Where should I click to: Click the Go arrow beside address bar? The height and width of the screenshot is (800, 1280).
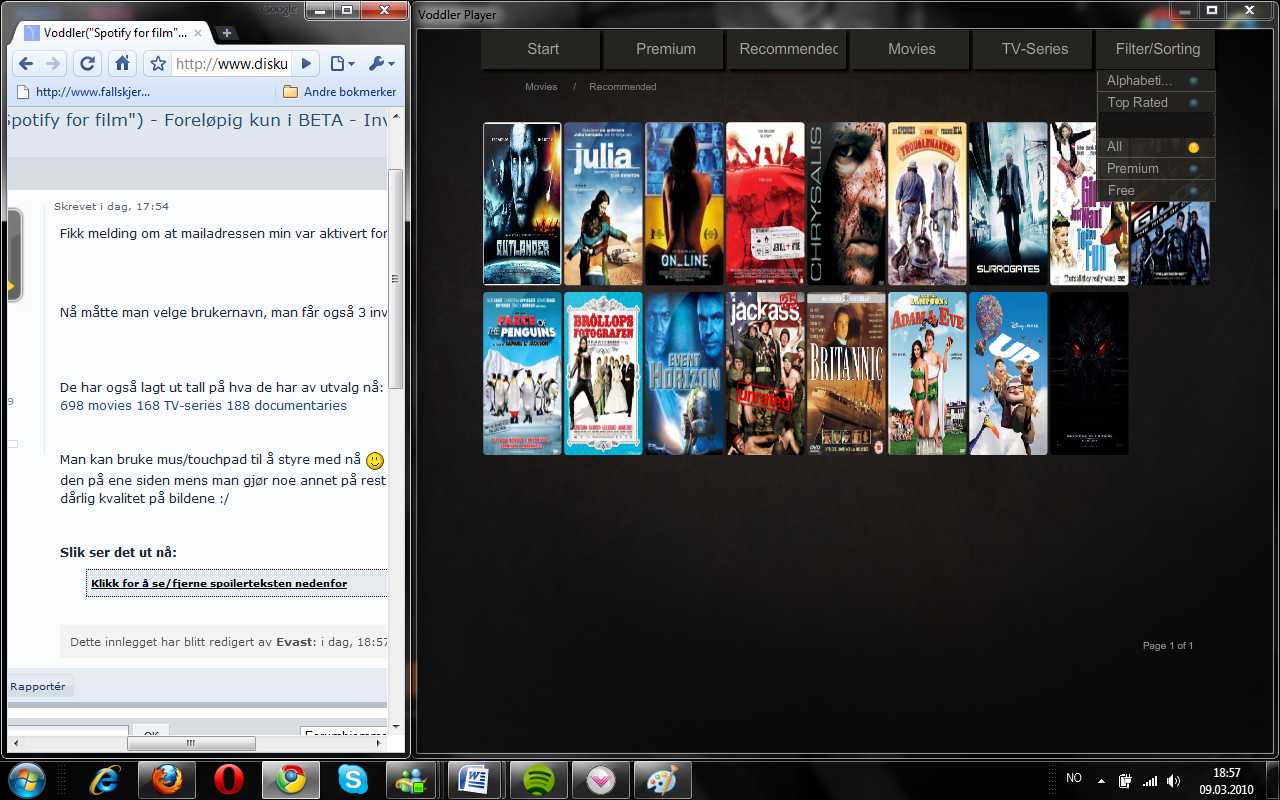(x=307, y=64)
